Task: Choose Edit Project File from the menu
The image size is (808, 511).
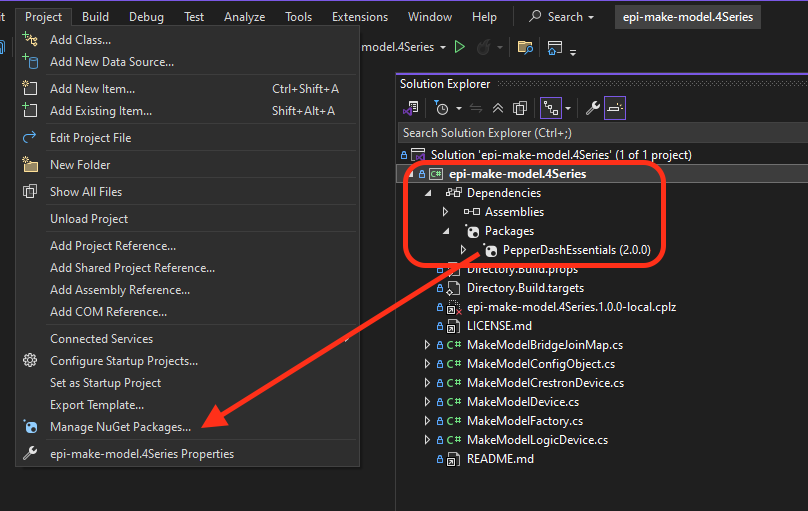Action: click(x=90, y=138)
